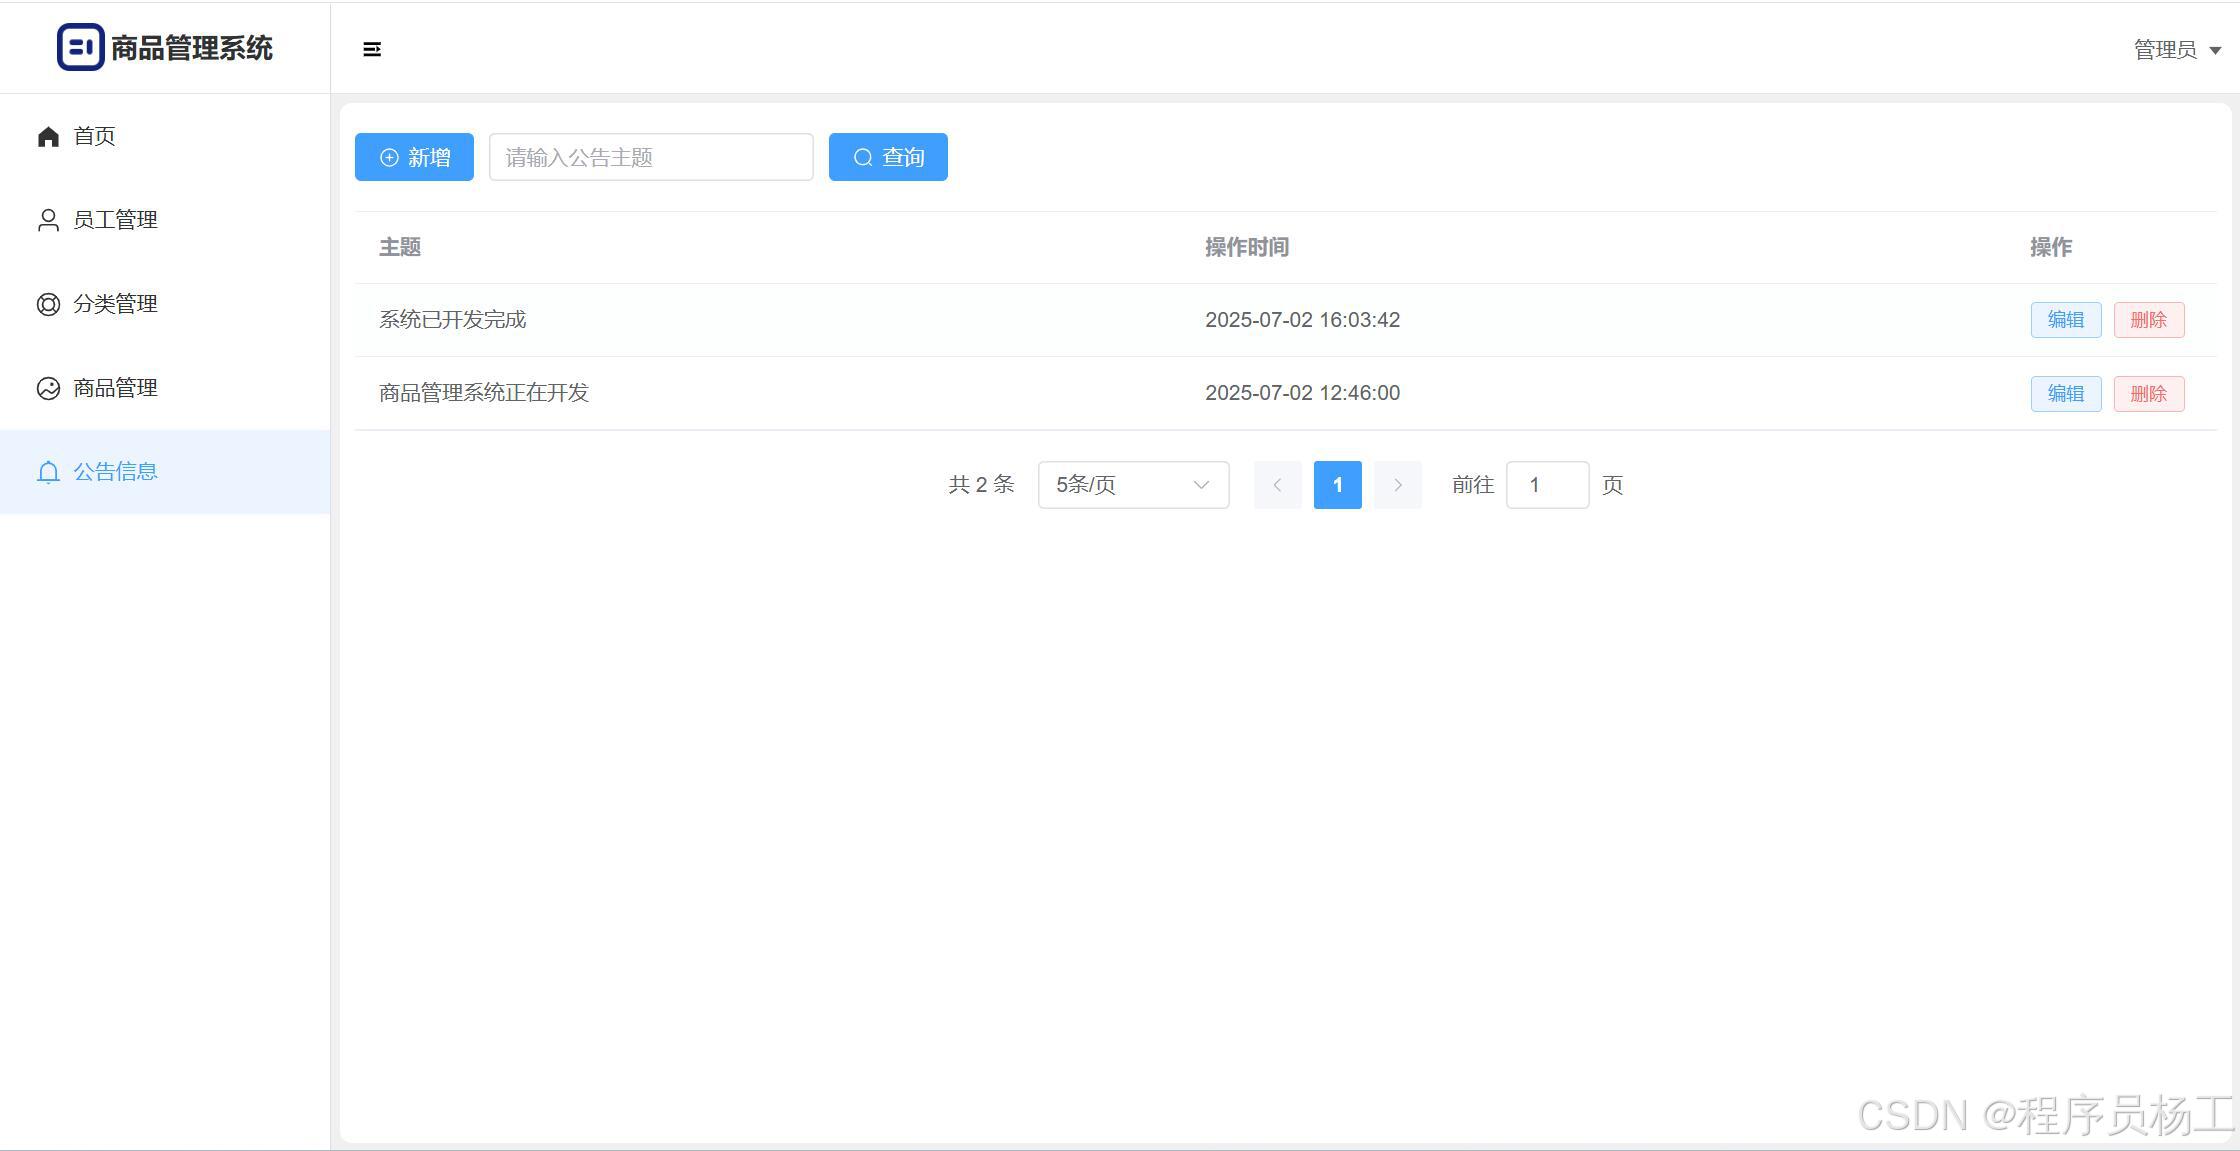Click the home icon beside 首页
The width and height of the screenshot is (2240, 1151).
pos(48,136)
